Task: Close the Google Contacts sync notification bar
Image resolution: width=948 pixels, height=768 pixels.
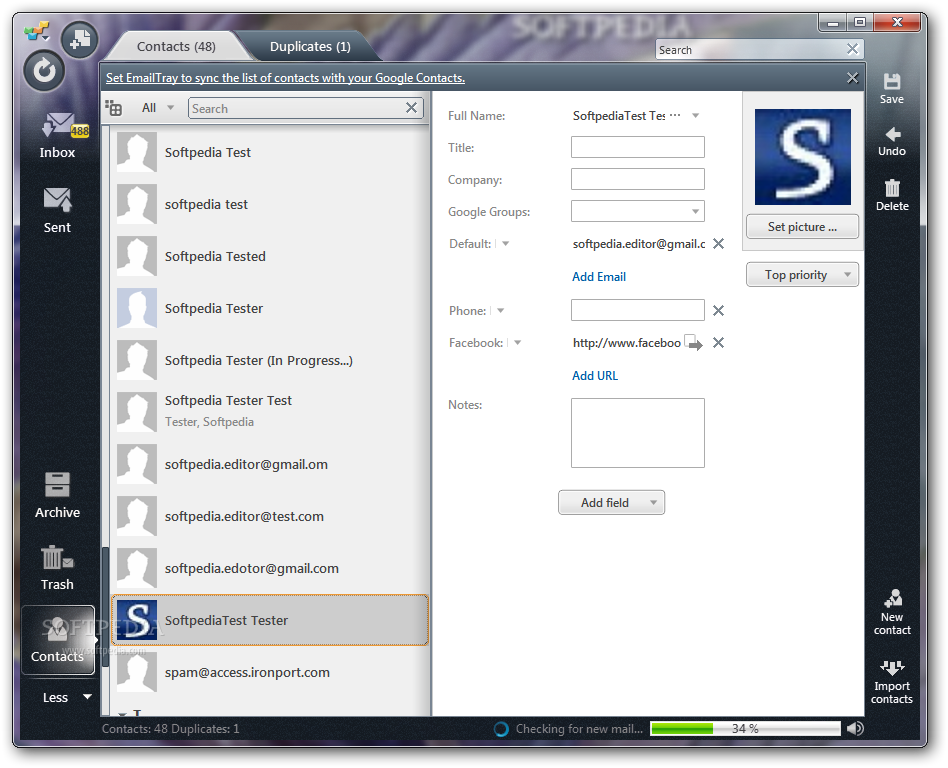Action: pyautogui.click(x=852, y=77)
